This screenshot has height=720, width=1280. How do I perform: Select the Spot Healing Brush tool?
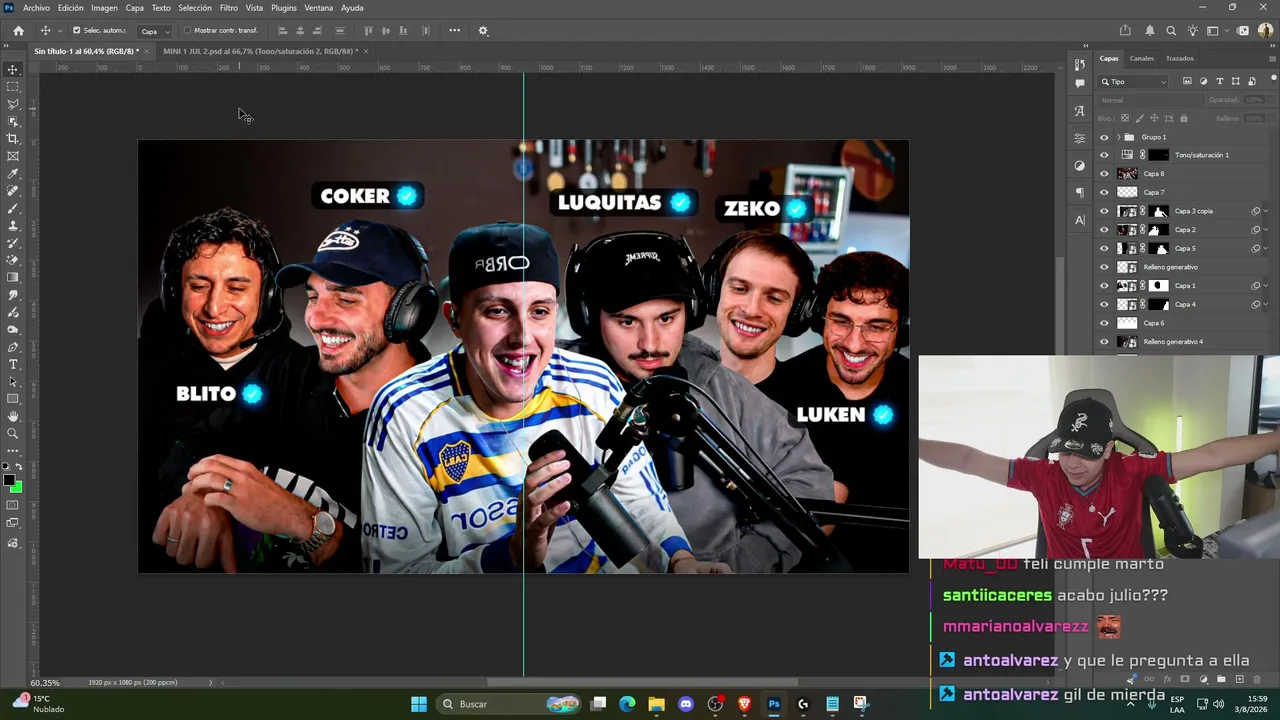[13, 191]
